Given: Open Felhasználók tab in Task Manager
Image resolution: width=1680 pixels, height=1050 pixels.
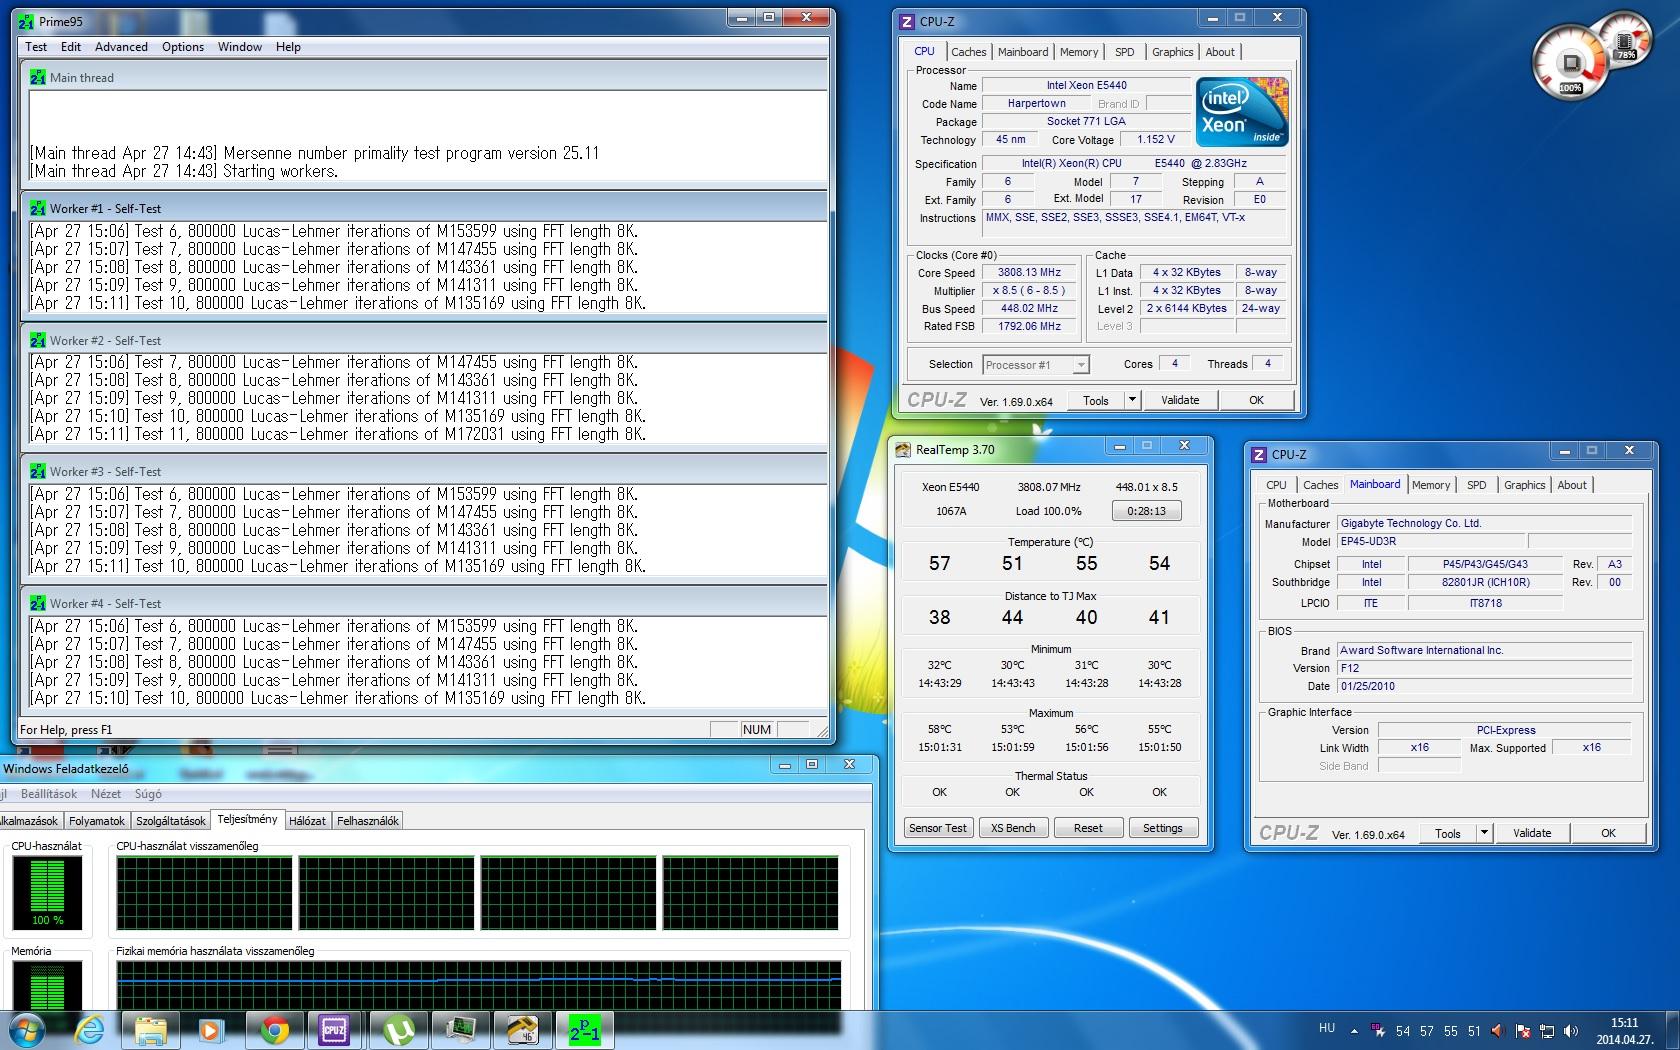Looking at the screenshot, I should pos(368,821).
